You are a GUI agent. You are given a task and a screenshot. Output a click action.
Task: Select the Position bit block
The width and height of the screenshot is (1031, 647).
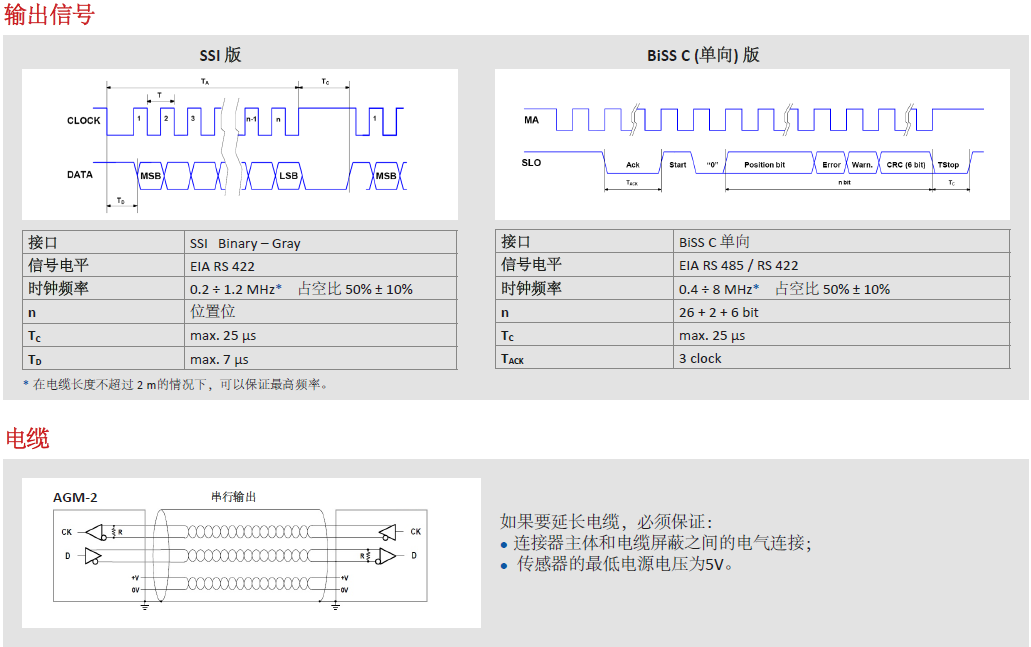(764, 164)
